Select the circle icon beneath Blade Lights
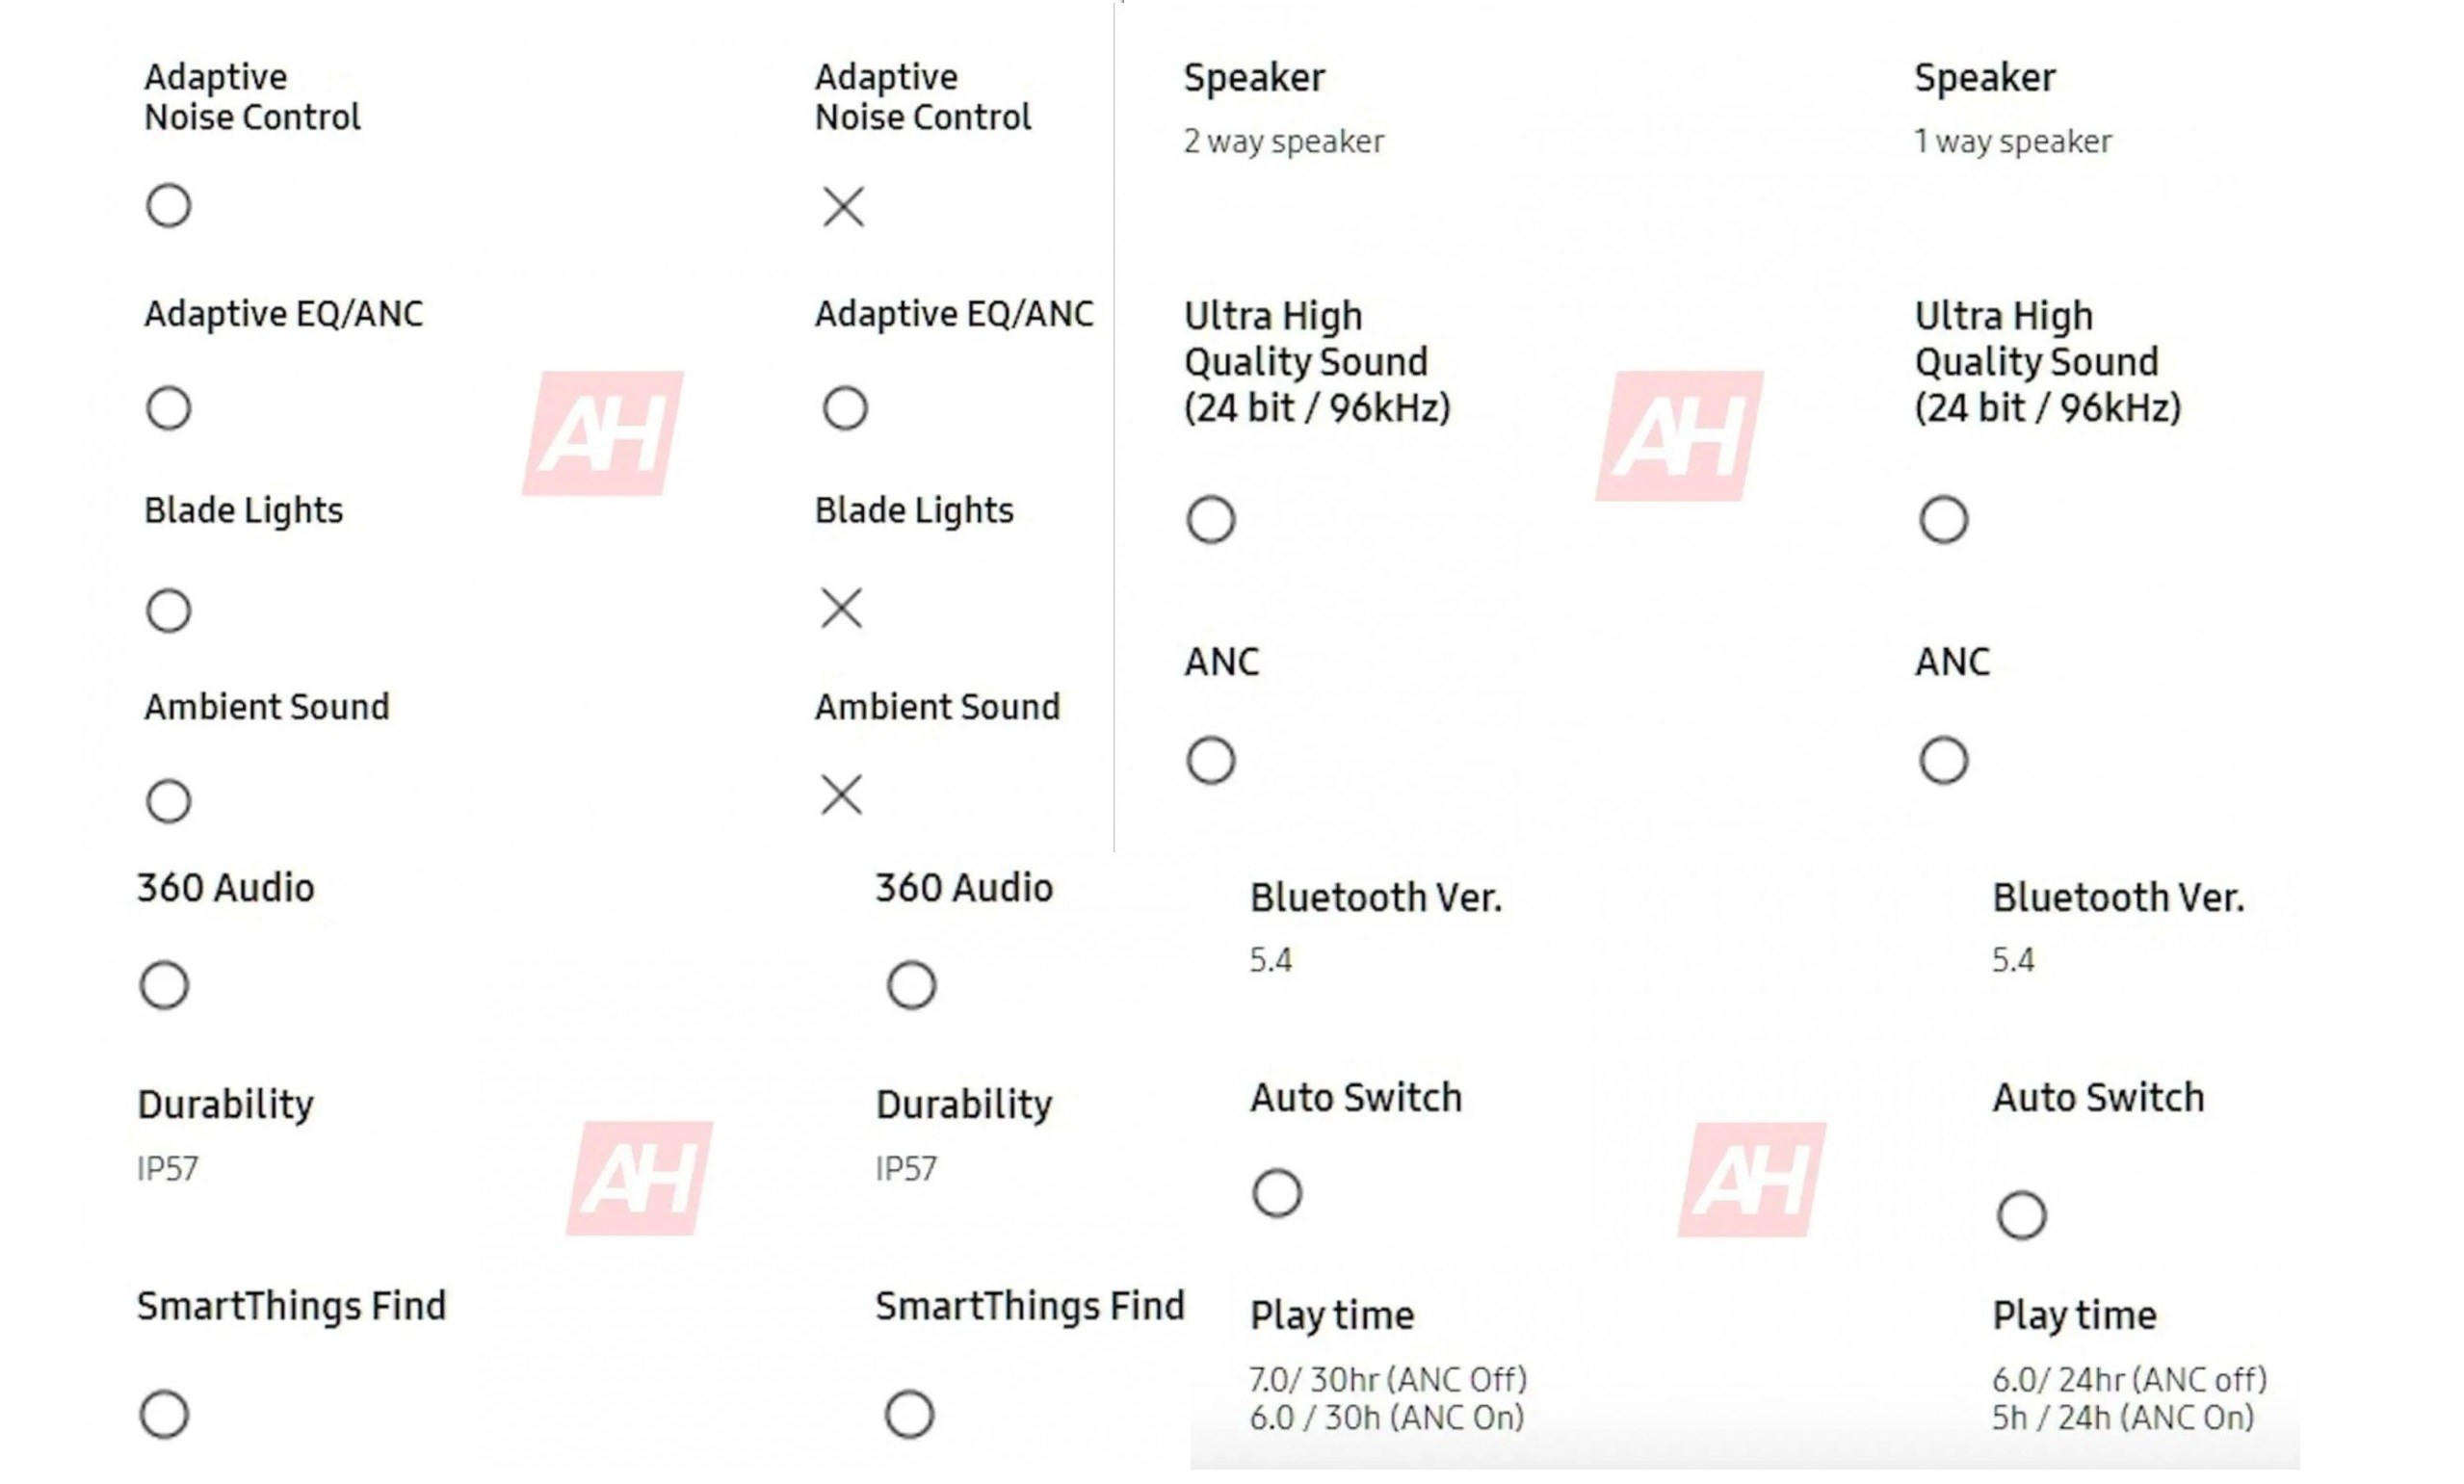Screen dimensions: 2464x1484 (x=168, y=611)
